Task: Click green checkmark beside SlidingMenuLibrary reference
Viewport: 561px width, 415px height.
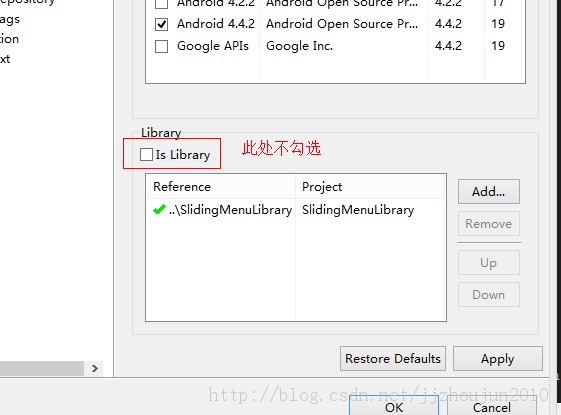Action: click(159, 209)
